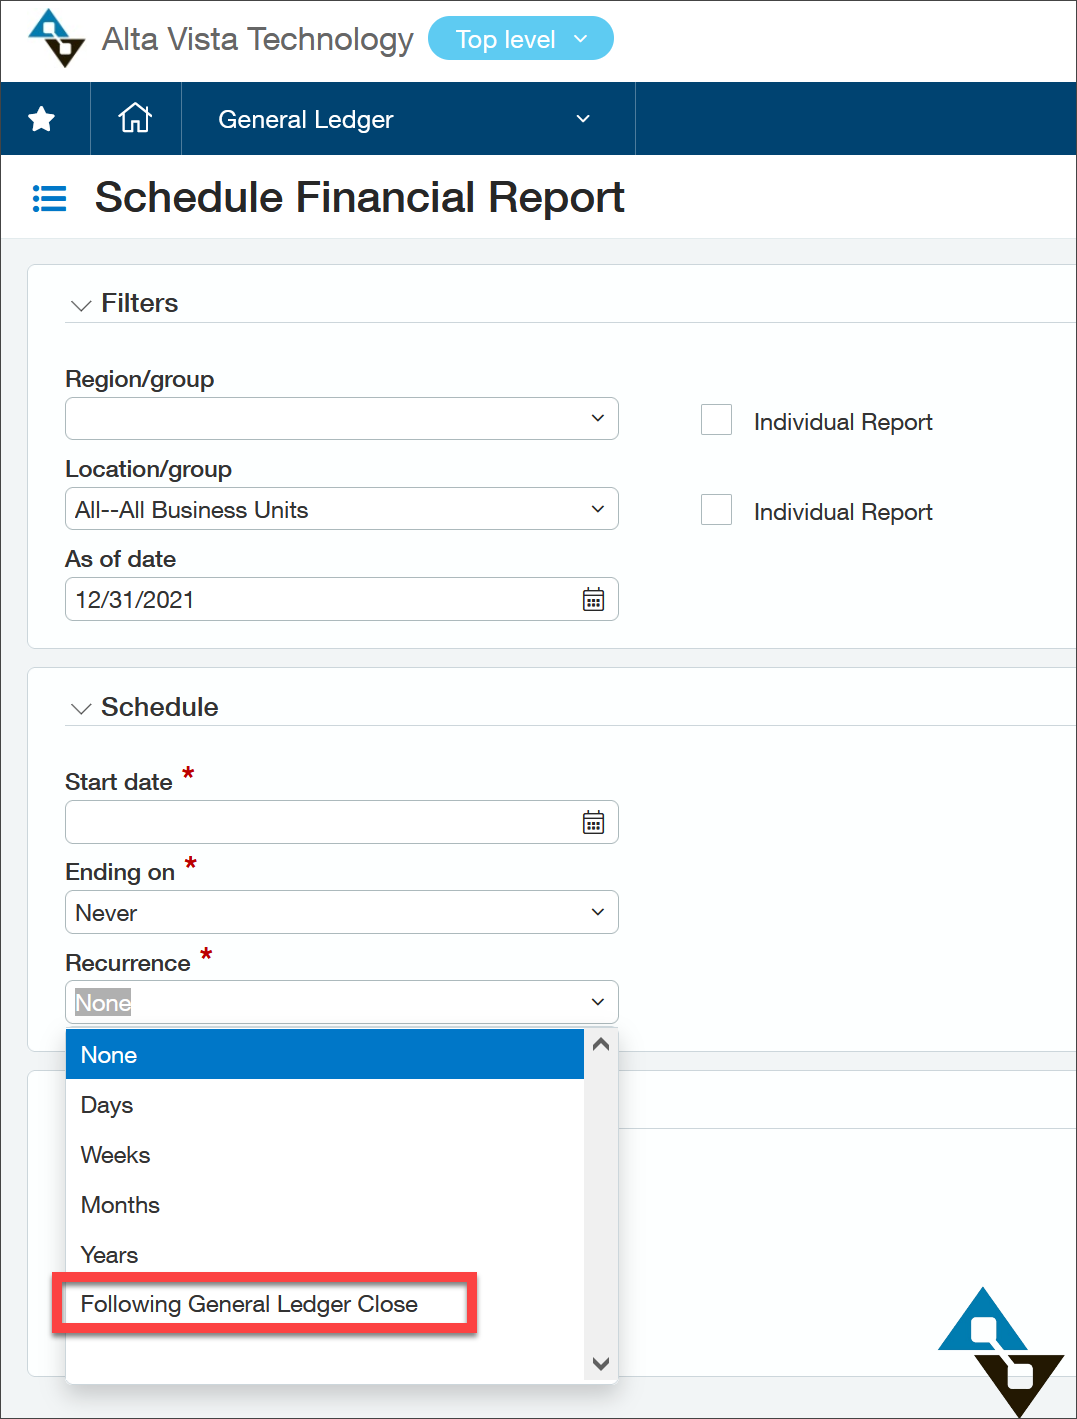Click the Alta Vista Technology logo
The image size is (1077, 1419).
[x=56, y=38]
